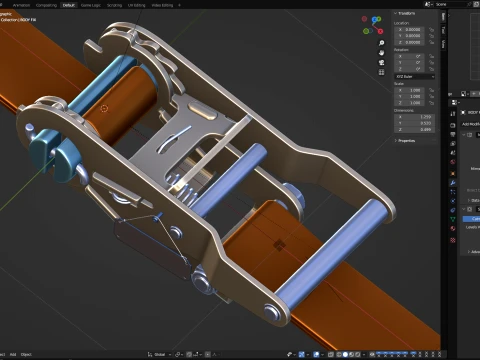Toggle proportional editing in viewport header
The width and height of the screenshot is (480, 360).
point(208,354)
